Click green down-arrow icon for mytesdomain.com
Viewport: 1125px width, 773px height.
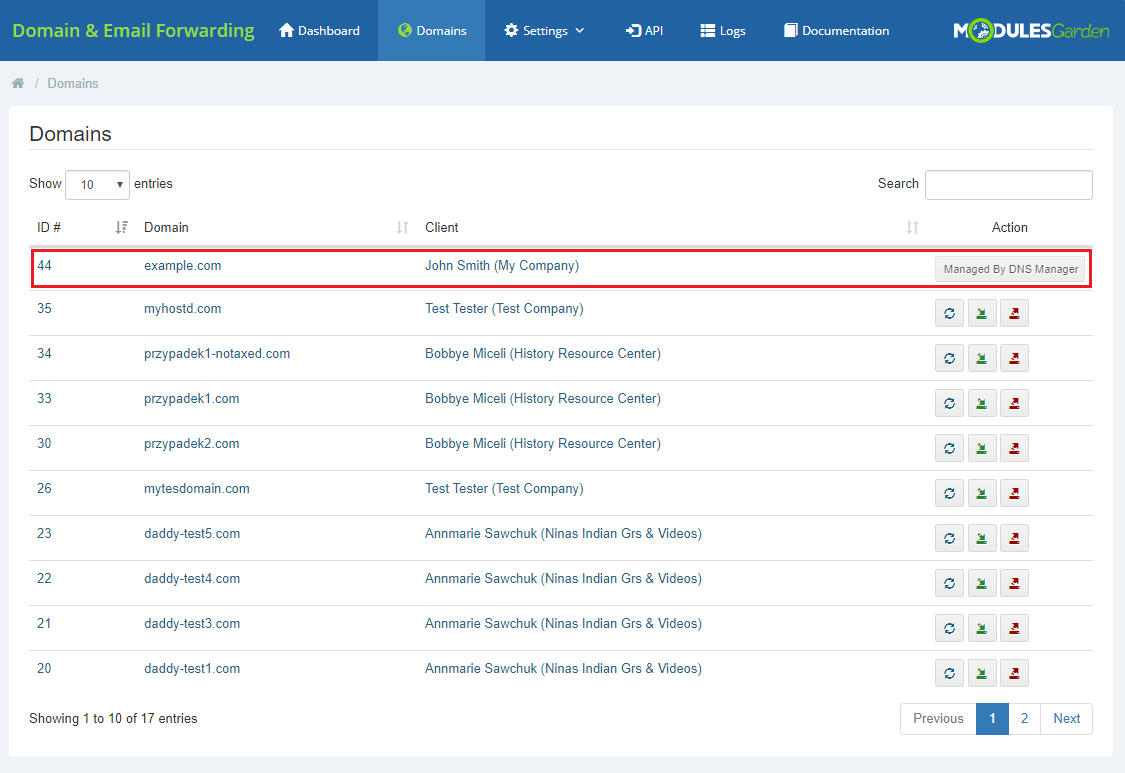[x=982, y=493]
